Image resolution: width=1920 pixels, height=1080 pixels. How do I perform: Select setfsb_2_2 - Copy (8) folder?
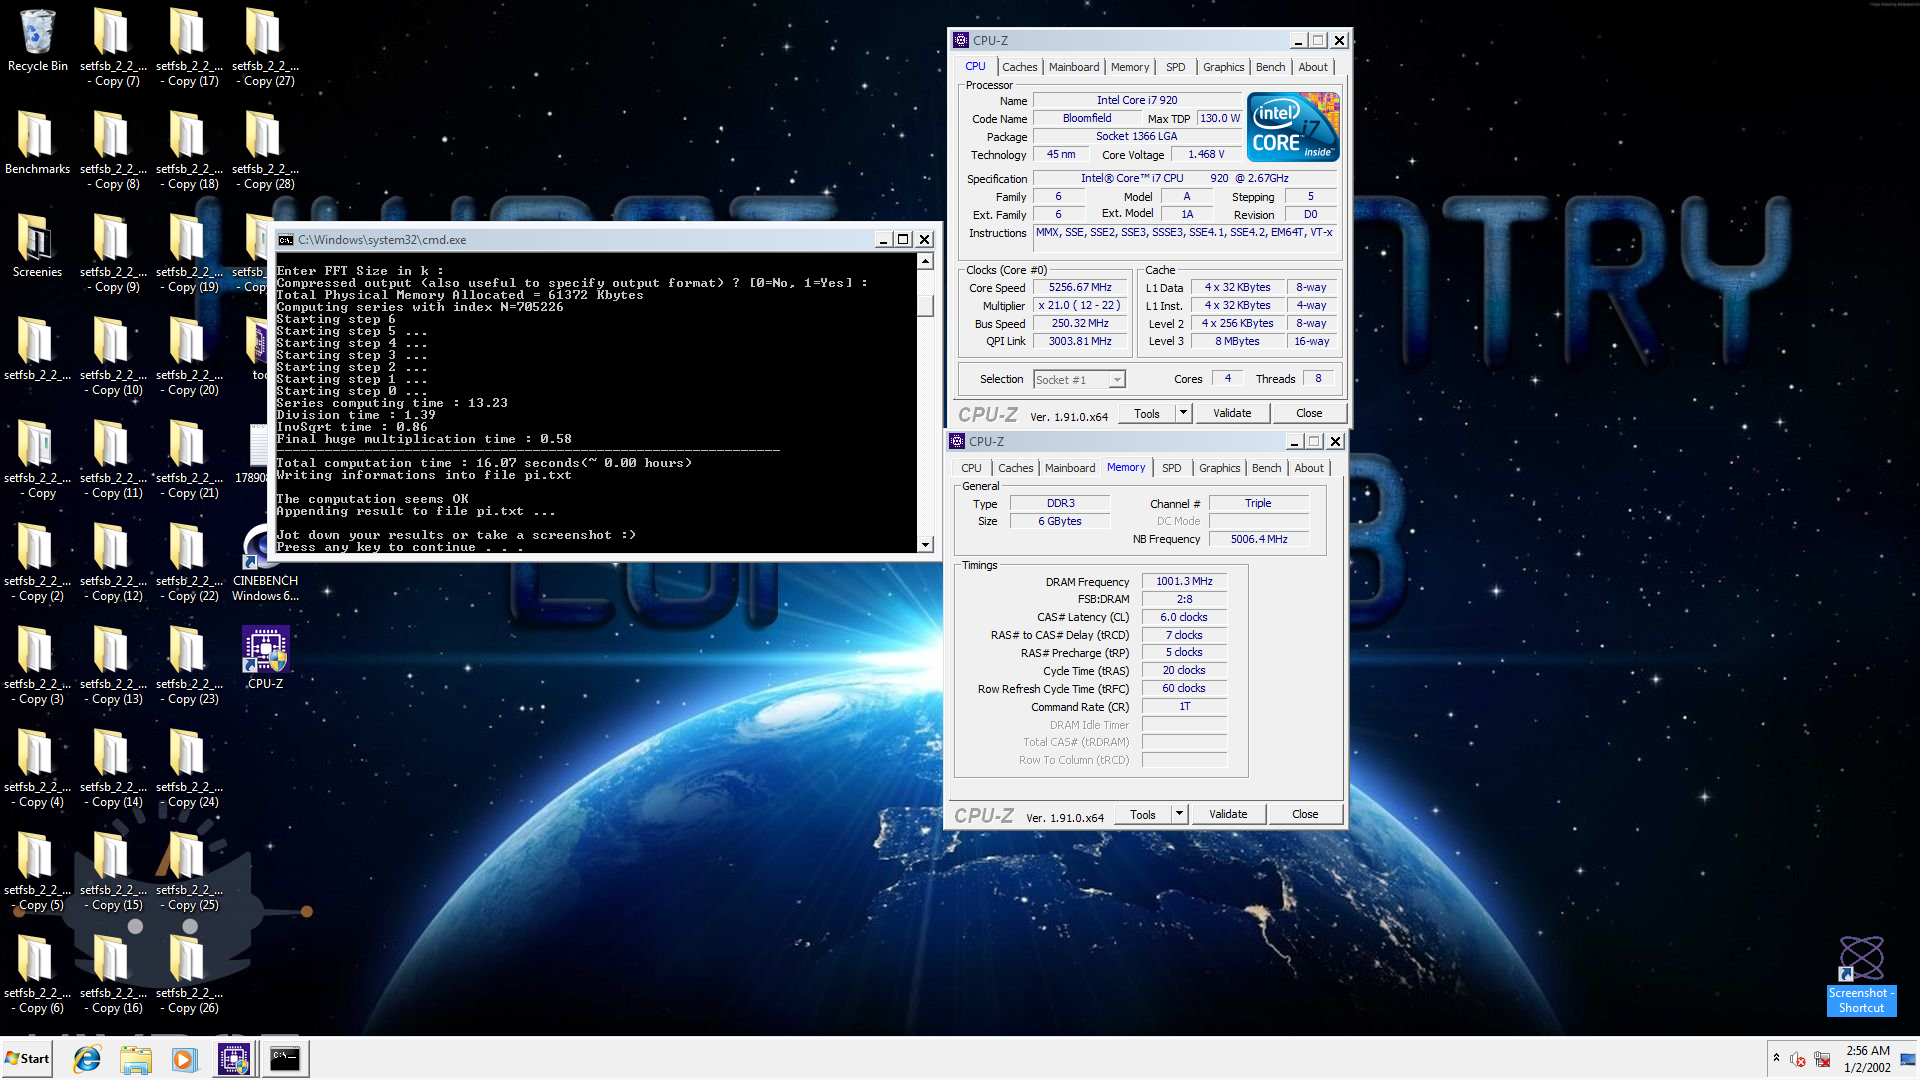pyautogui.click(x=113, y=150)
